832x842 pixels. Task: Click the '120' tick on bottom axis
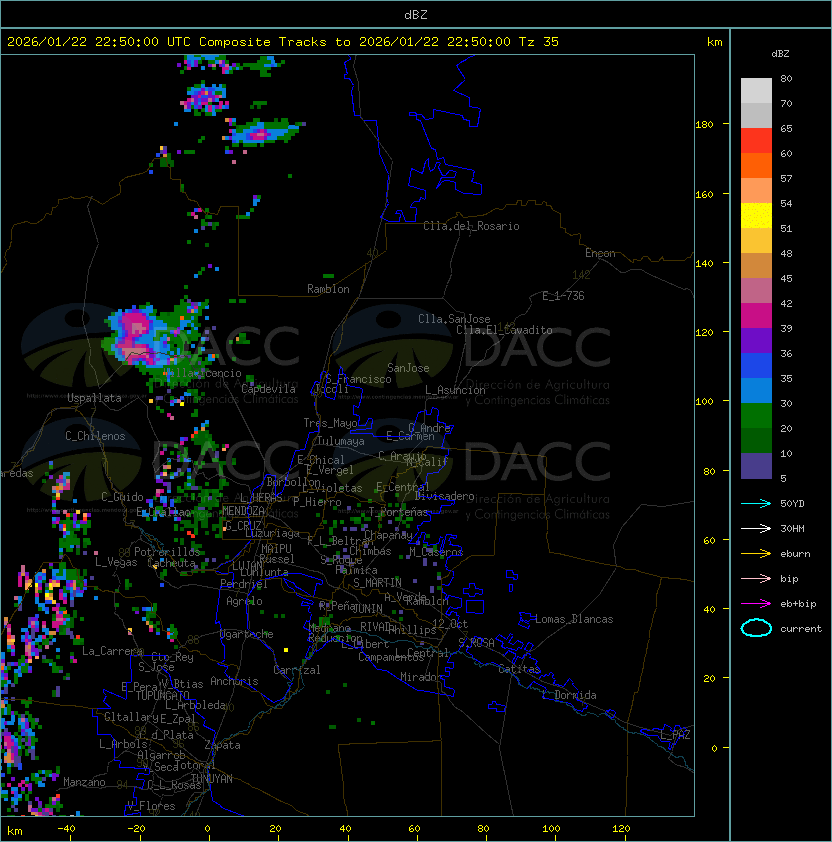[x=621, y=829]
